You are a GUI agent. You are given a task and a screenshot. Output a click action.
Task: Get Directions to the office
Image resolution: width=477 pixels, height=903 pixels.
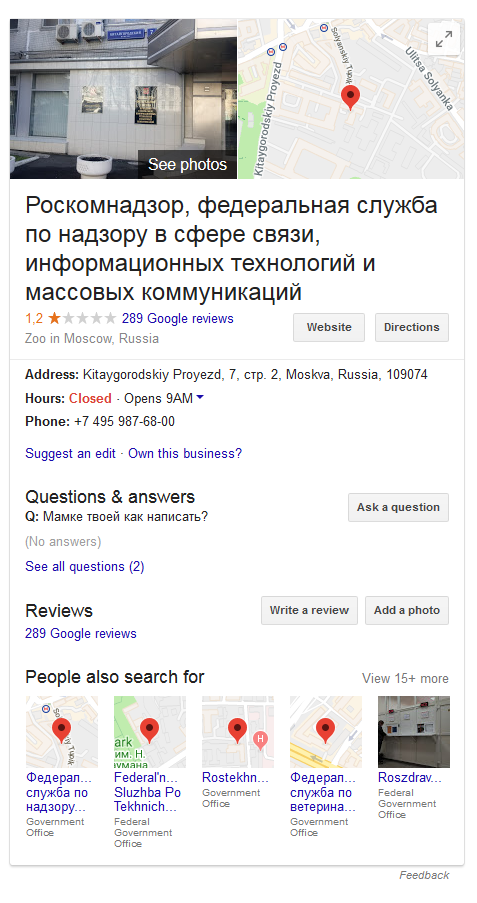coord(412,327)
